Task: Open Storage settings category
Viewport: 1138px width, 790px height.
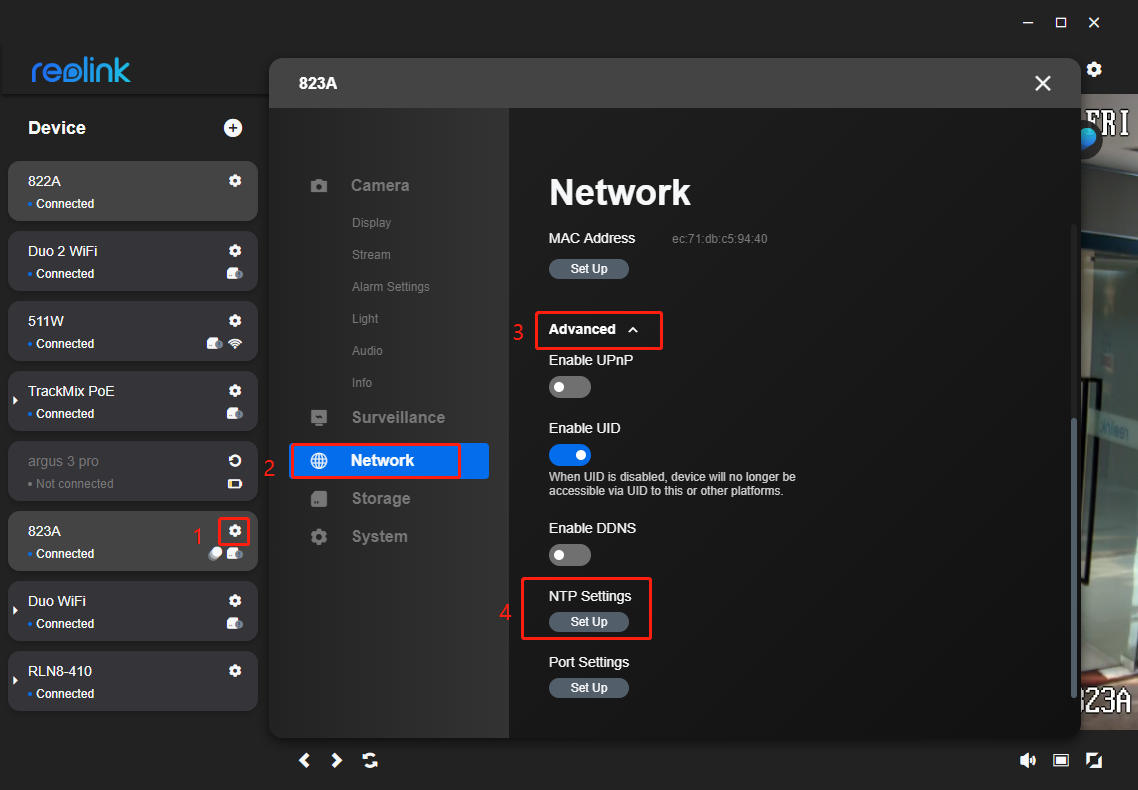Action: click(361, 498)
